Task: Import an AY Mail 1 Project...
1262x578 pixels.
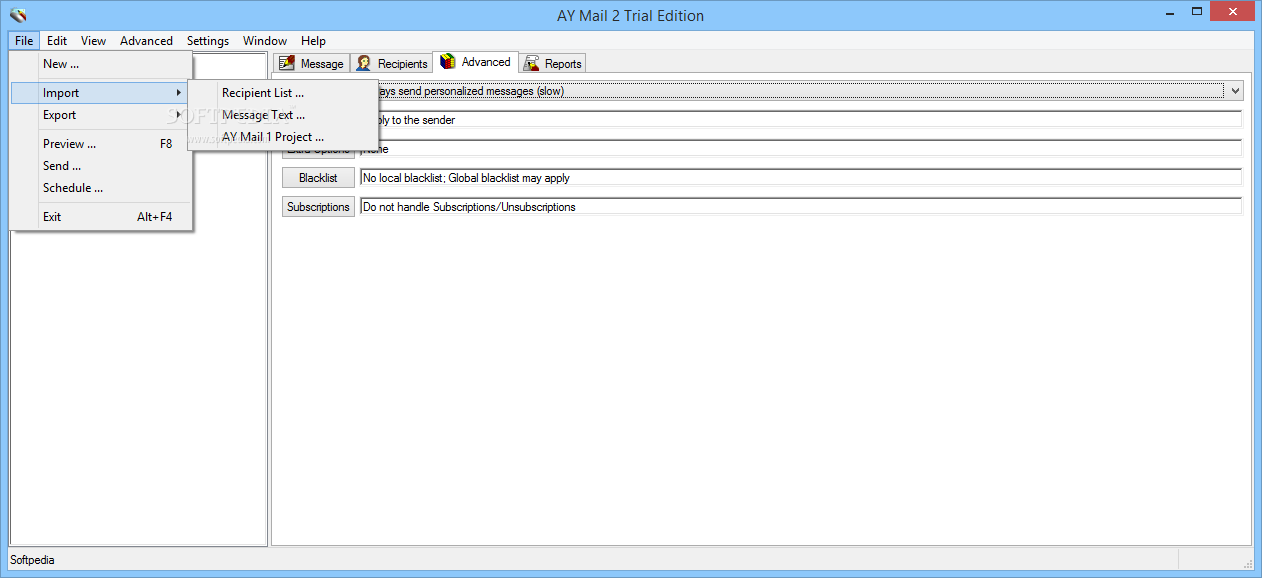Action: pos(283,137)
